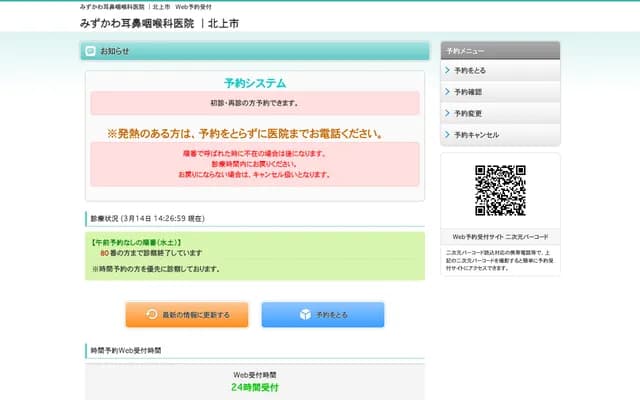Click the 時間予約Web受付時間 section header
The image size is (640, 400).
point(126,351)
